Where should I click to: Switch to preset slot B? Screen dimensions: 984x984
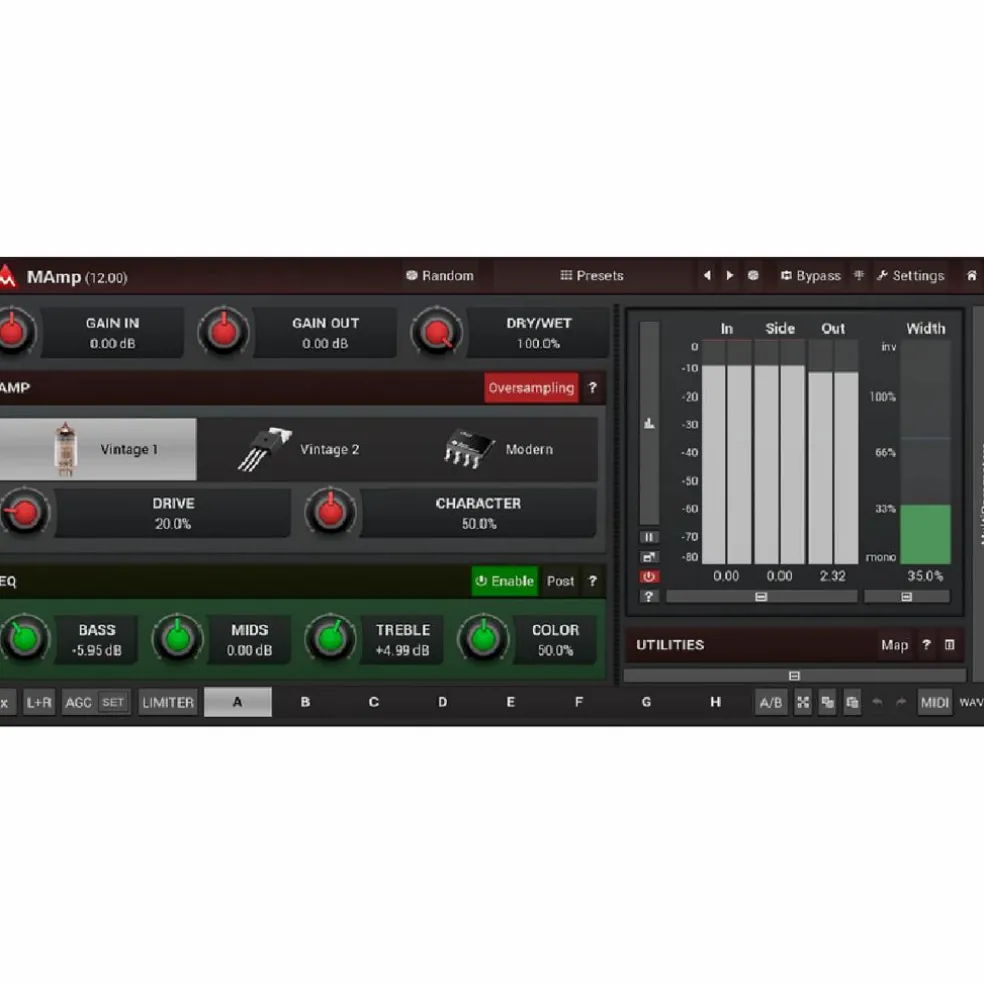point(306,702)
